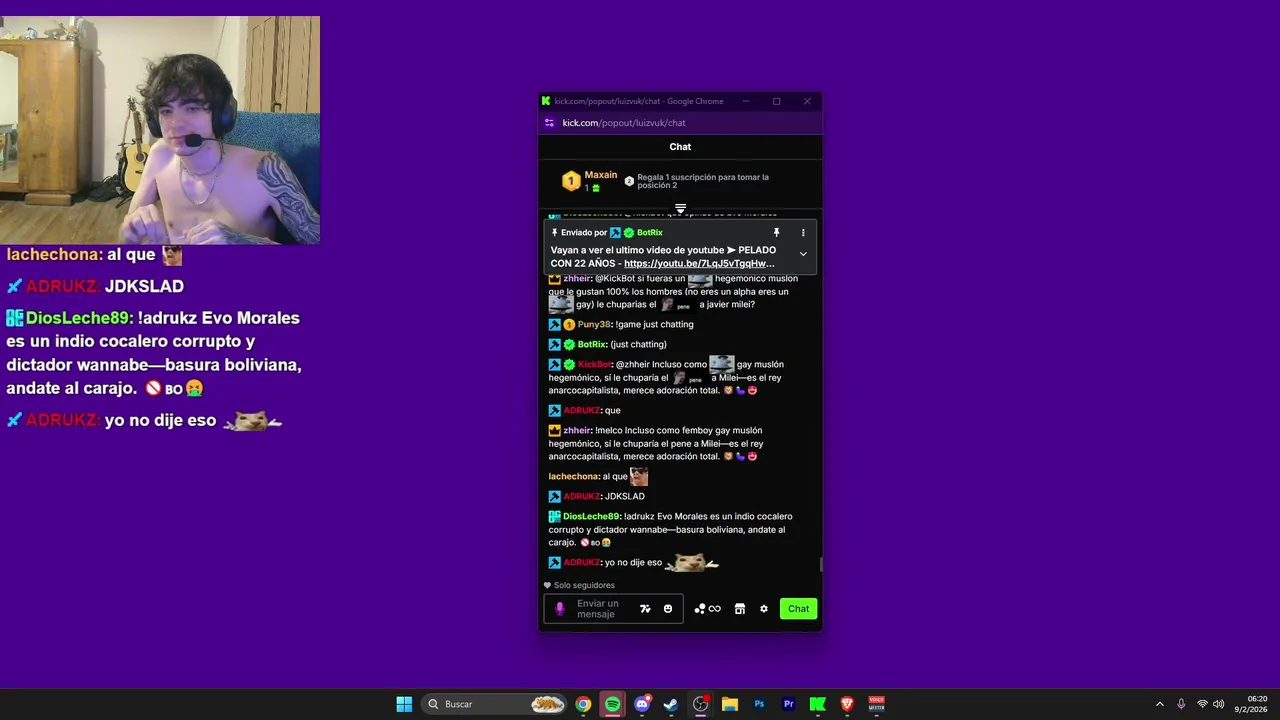Open site info icon in address bar

[549, 123]
